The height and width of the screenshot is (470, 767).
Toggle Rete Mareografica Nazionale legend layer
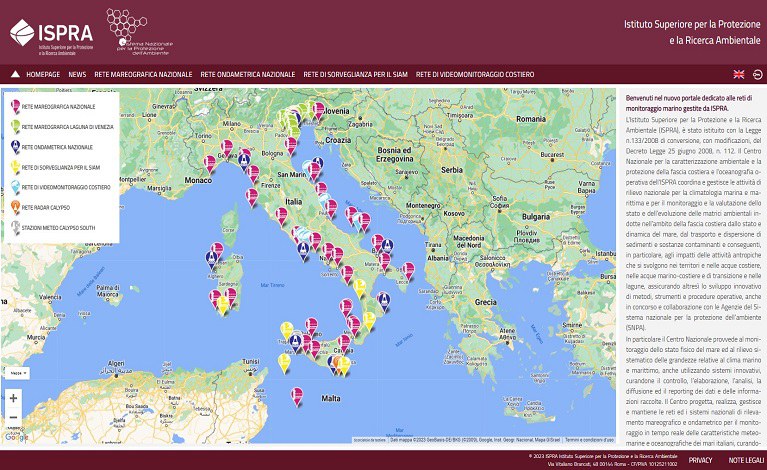(x=58, y=106)
